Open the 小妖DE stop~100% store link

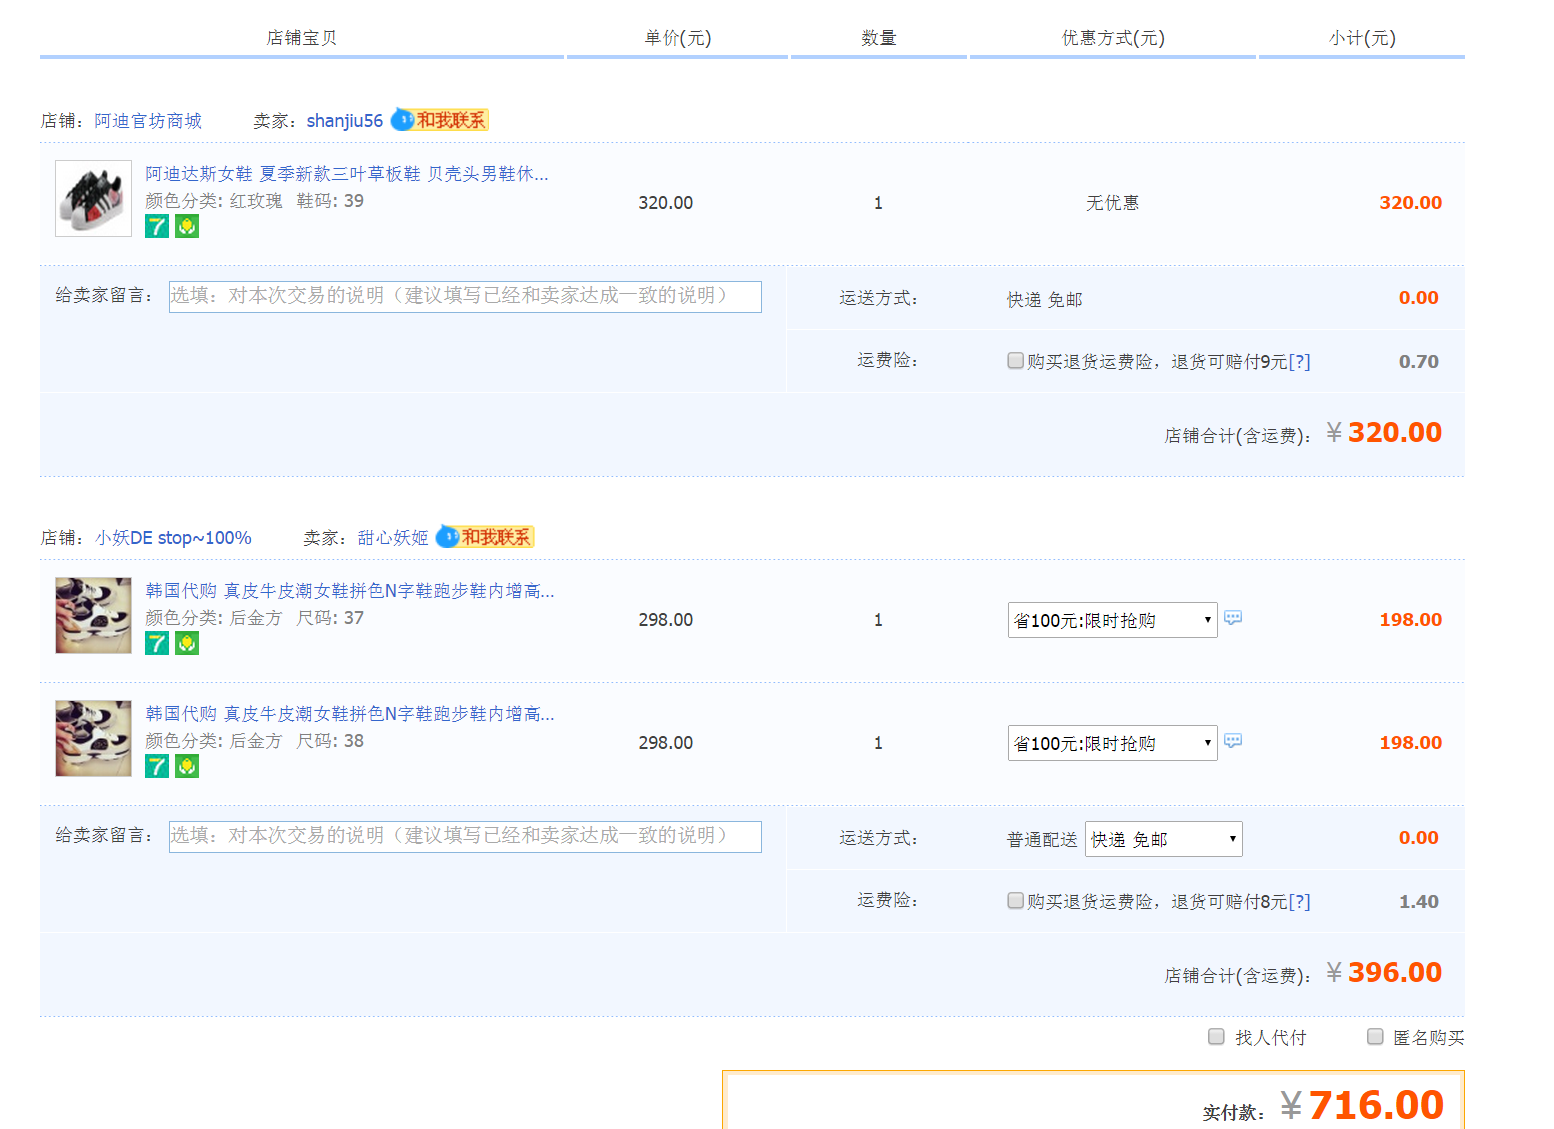173,538
